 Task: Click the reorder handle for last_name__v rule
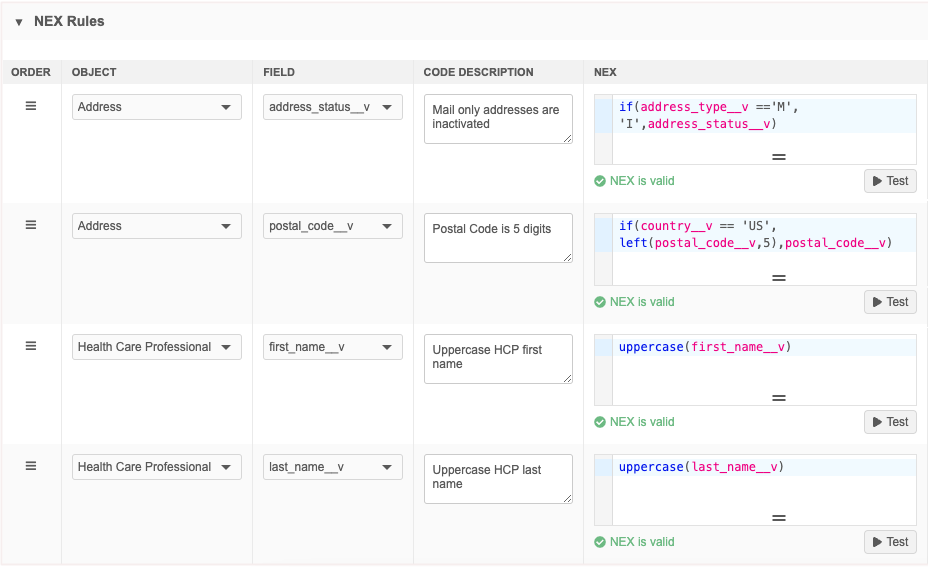[x=31, y=466]
